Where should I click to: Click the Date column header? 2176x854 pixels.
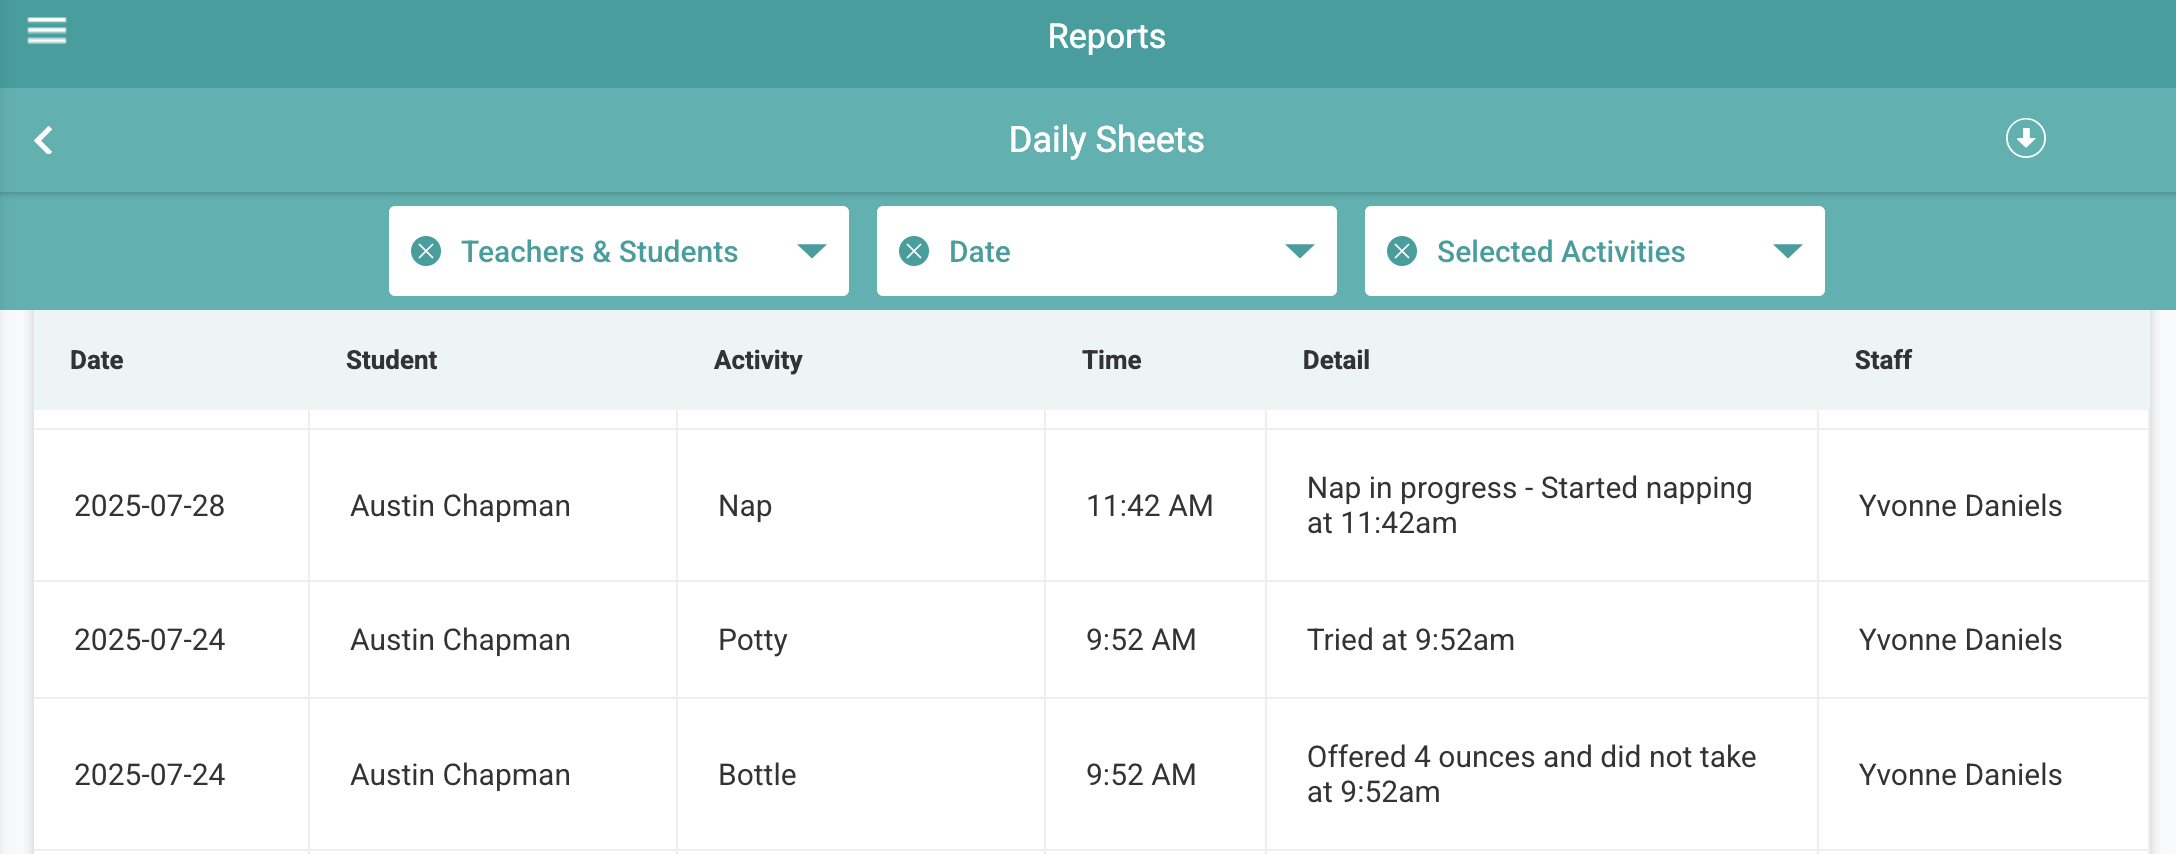click(97, 360)
